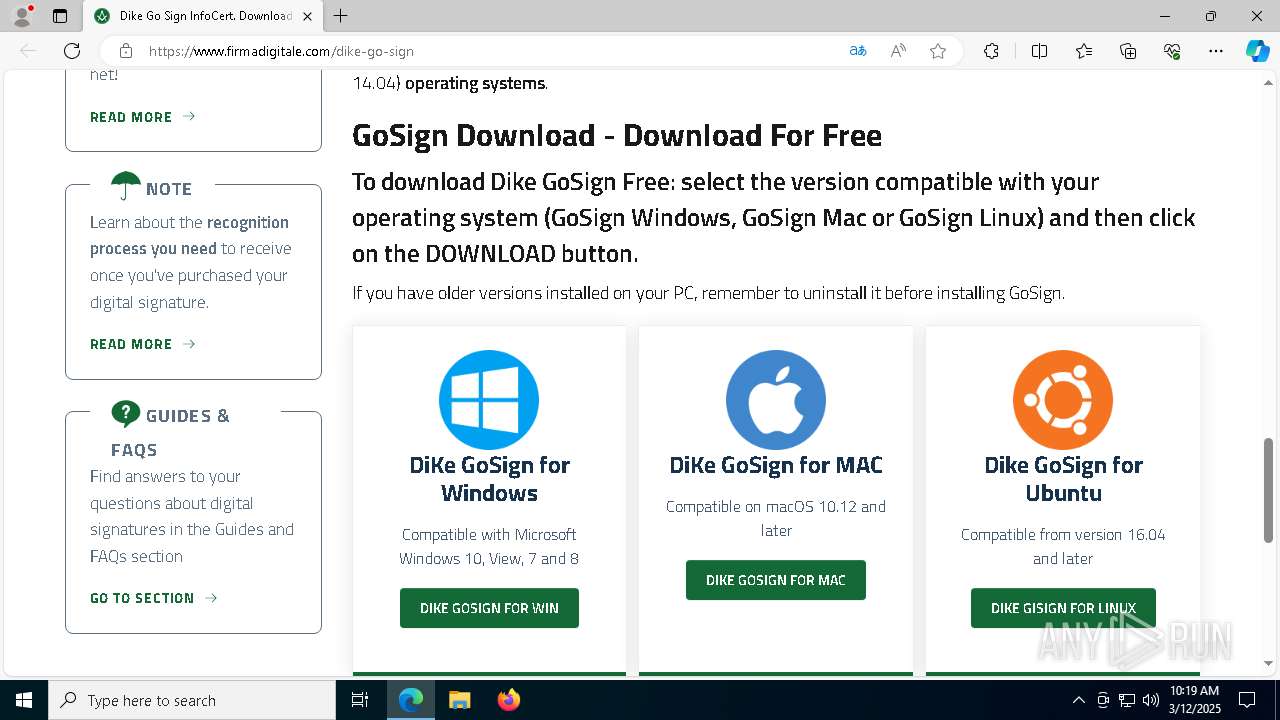Open a new browser tab
Screen dimensions: 1280x720
coord(341,16)
